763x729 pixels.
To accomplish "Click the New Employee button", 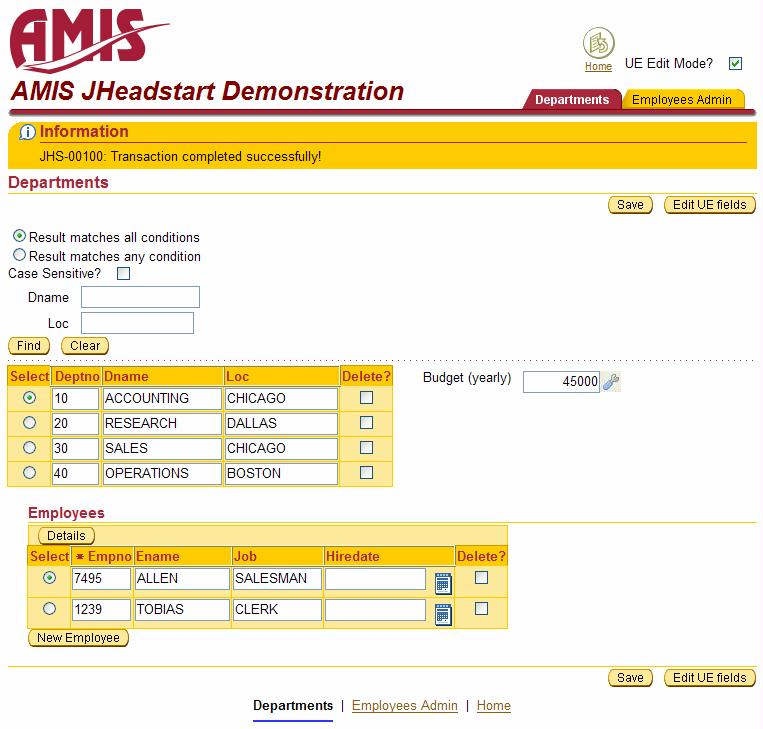I will tap(78, 638).
